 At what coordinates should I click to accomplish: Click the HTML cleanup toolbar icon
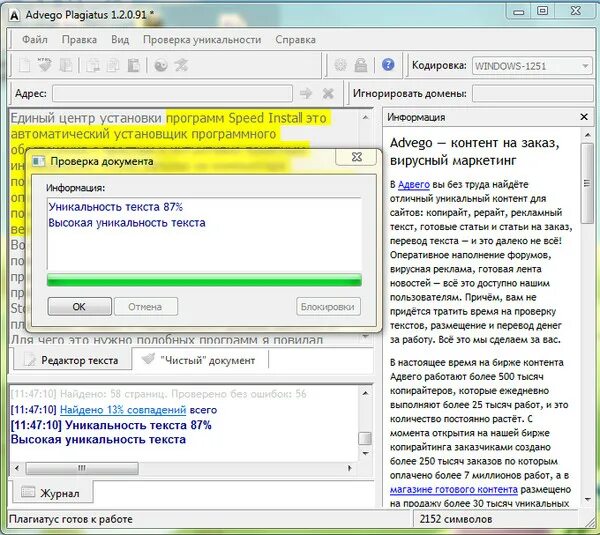pos(45,65)
